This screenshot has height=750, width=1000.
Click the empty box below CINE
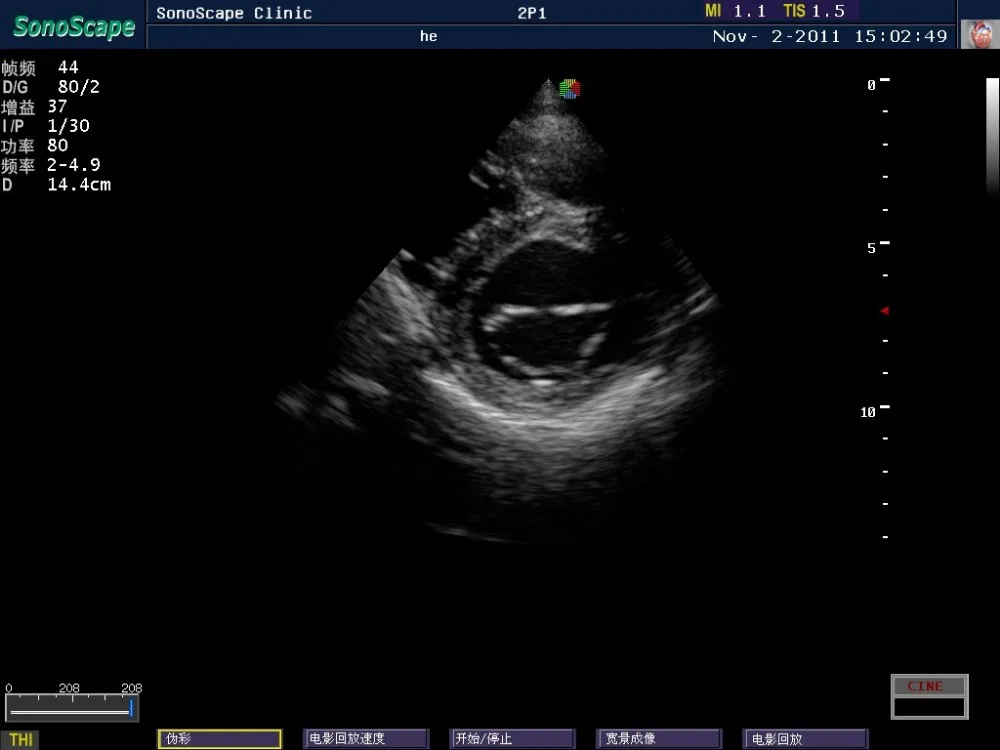pyautogui.click(x=929, y=707)
